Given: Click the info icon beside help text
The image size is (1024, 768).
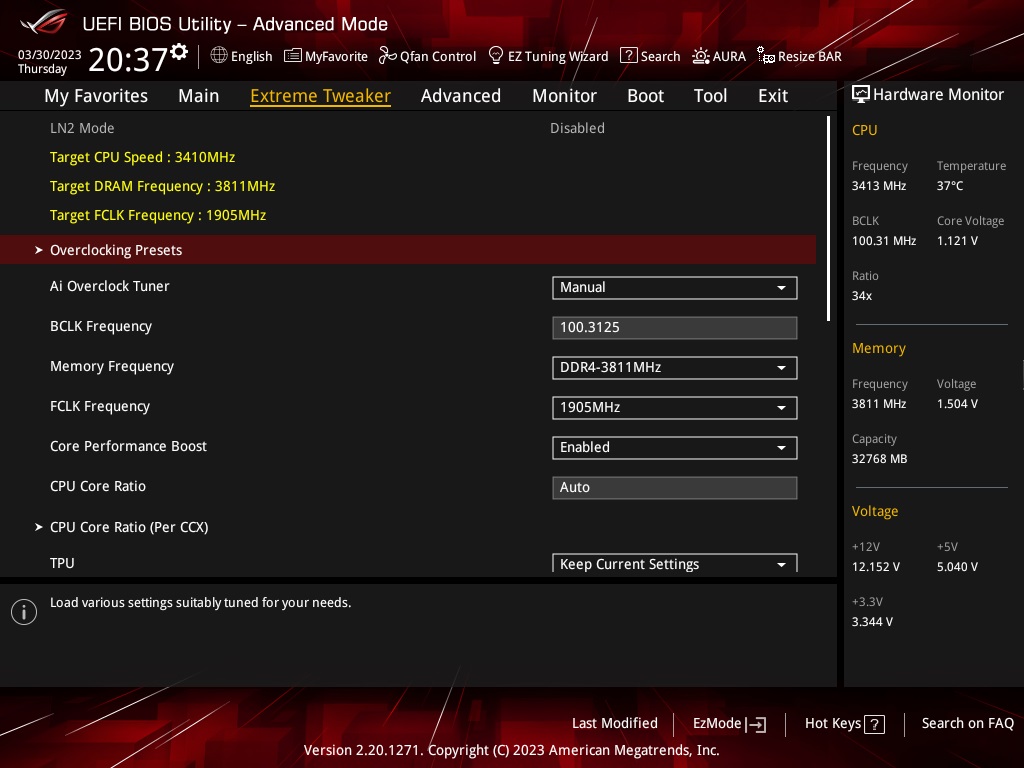Looking at the screenshot, I should click(x=24, y=612).
